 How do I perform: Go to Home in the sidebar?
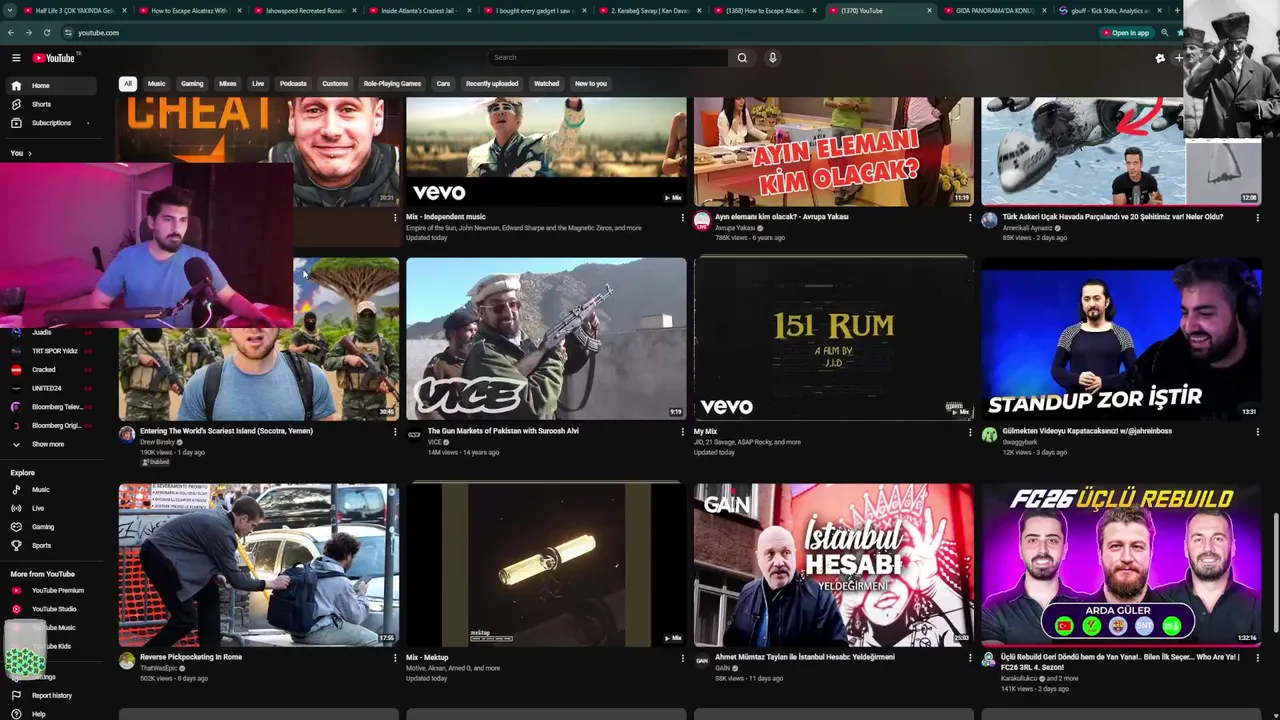point(50,85)
